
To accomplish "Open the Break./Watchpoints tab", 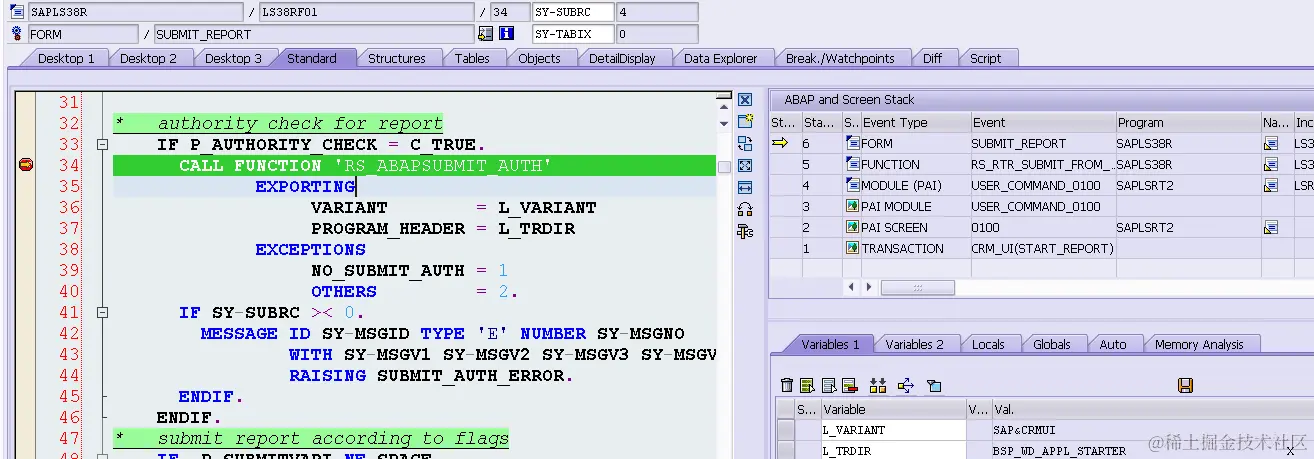I will [x=840, y=58].
